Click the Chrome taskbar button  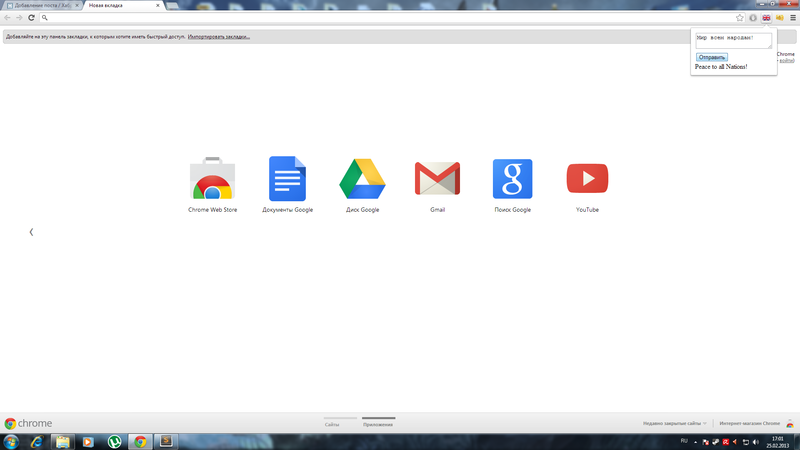140,442
